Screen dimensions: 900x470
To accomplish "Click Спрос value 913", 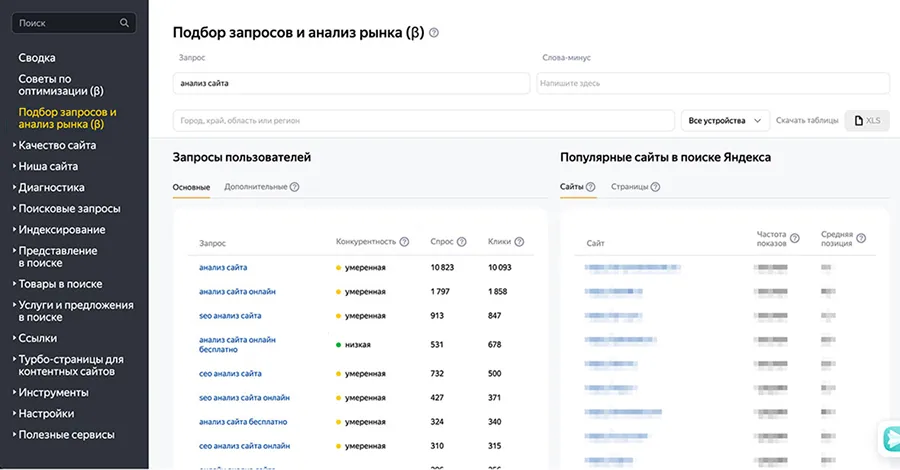I will (437, 316).
